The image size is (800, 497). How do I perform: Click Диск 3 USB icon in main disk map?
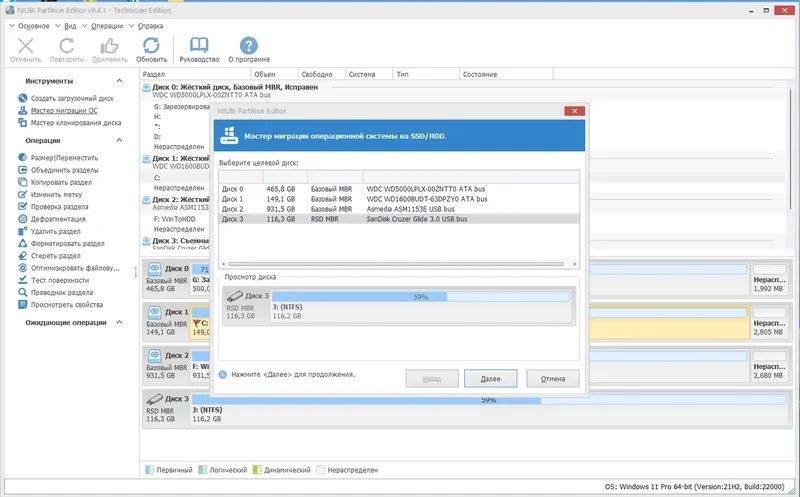[x=154, y=399]
